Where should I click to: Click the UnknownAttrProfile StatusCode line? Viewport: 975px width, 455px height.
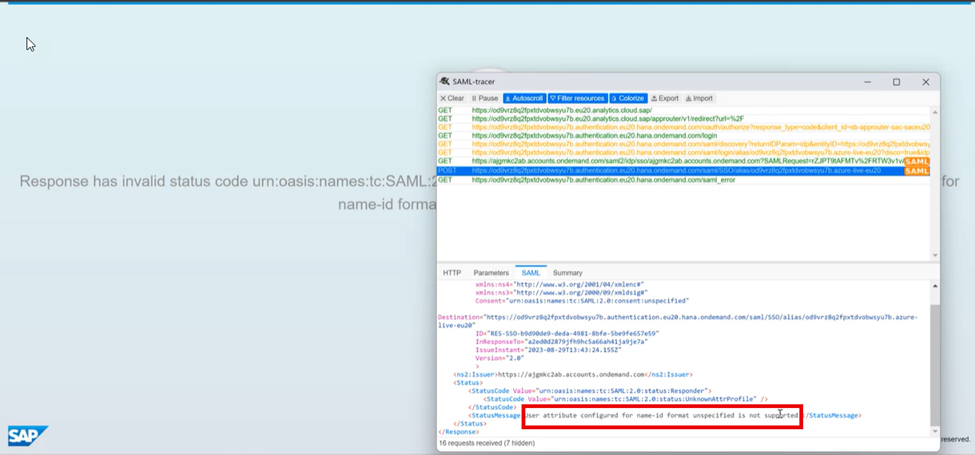coord(626,399)
